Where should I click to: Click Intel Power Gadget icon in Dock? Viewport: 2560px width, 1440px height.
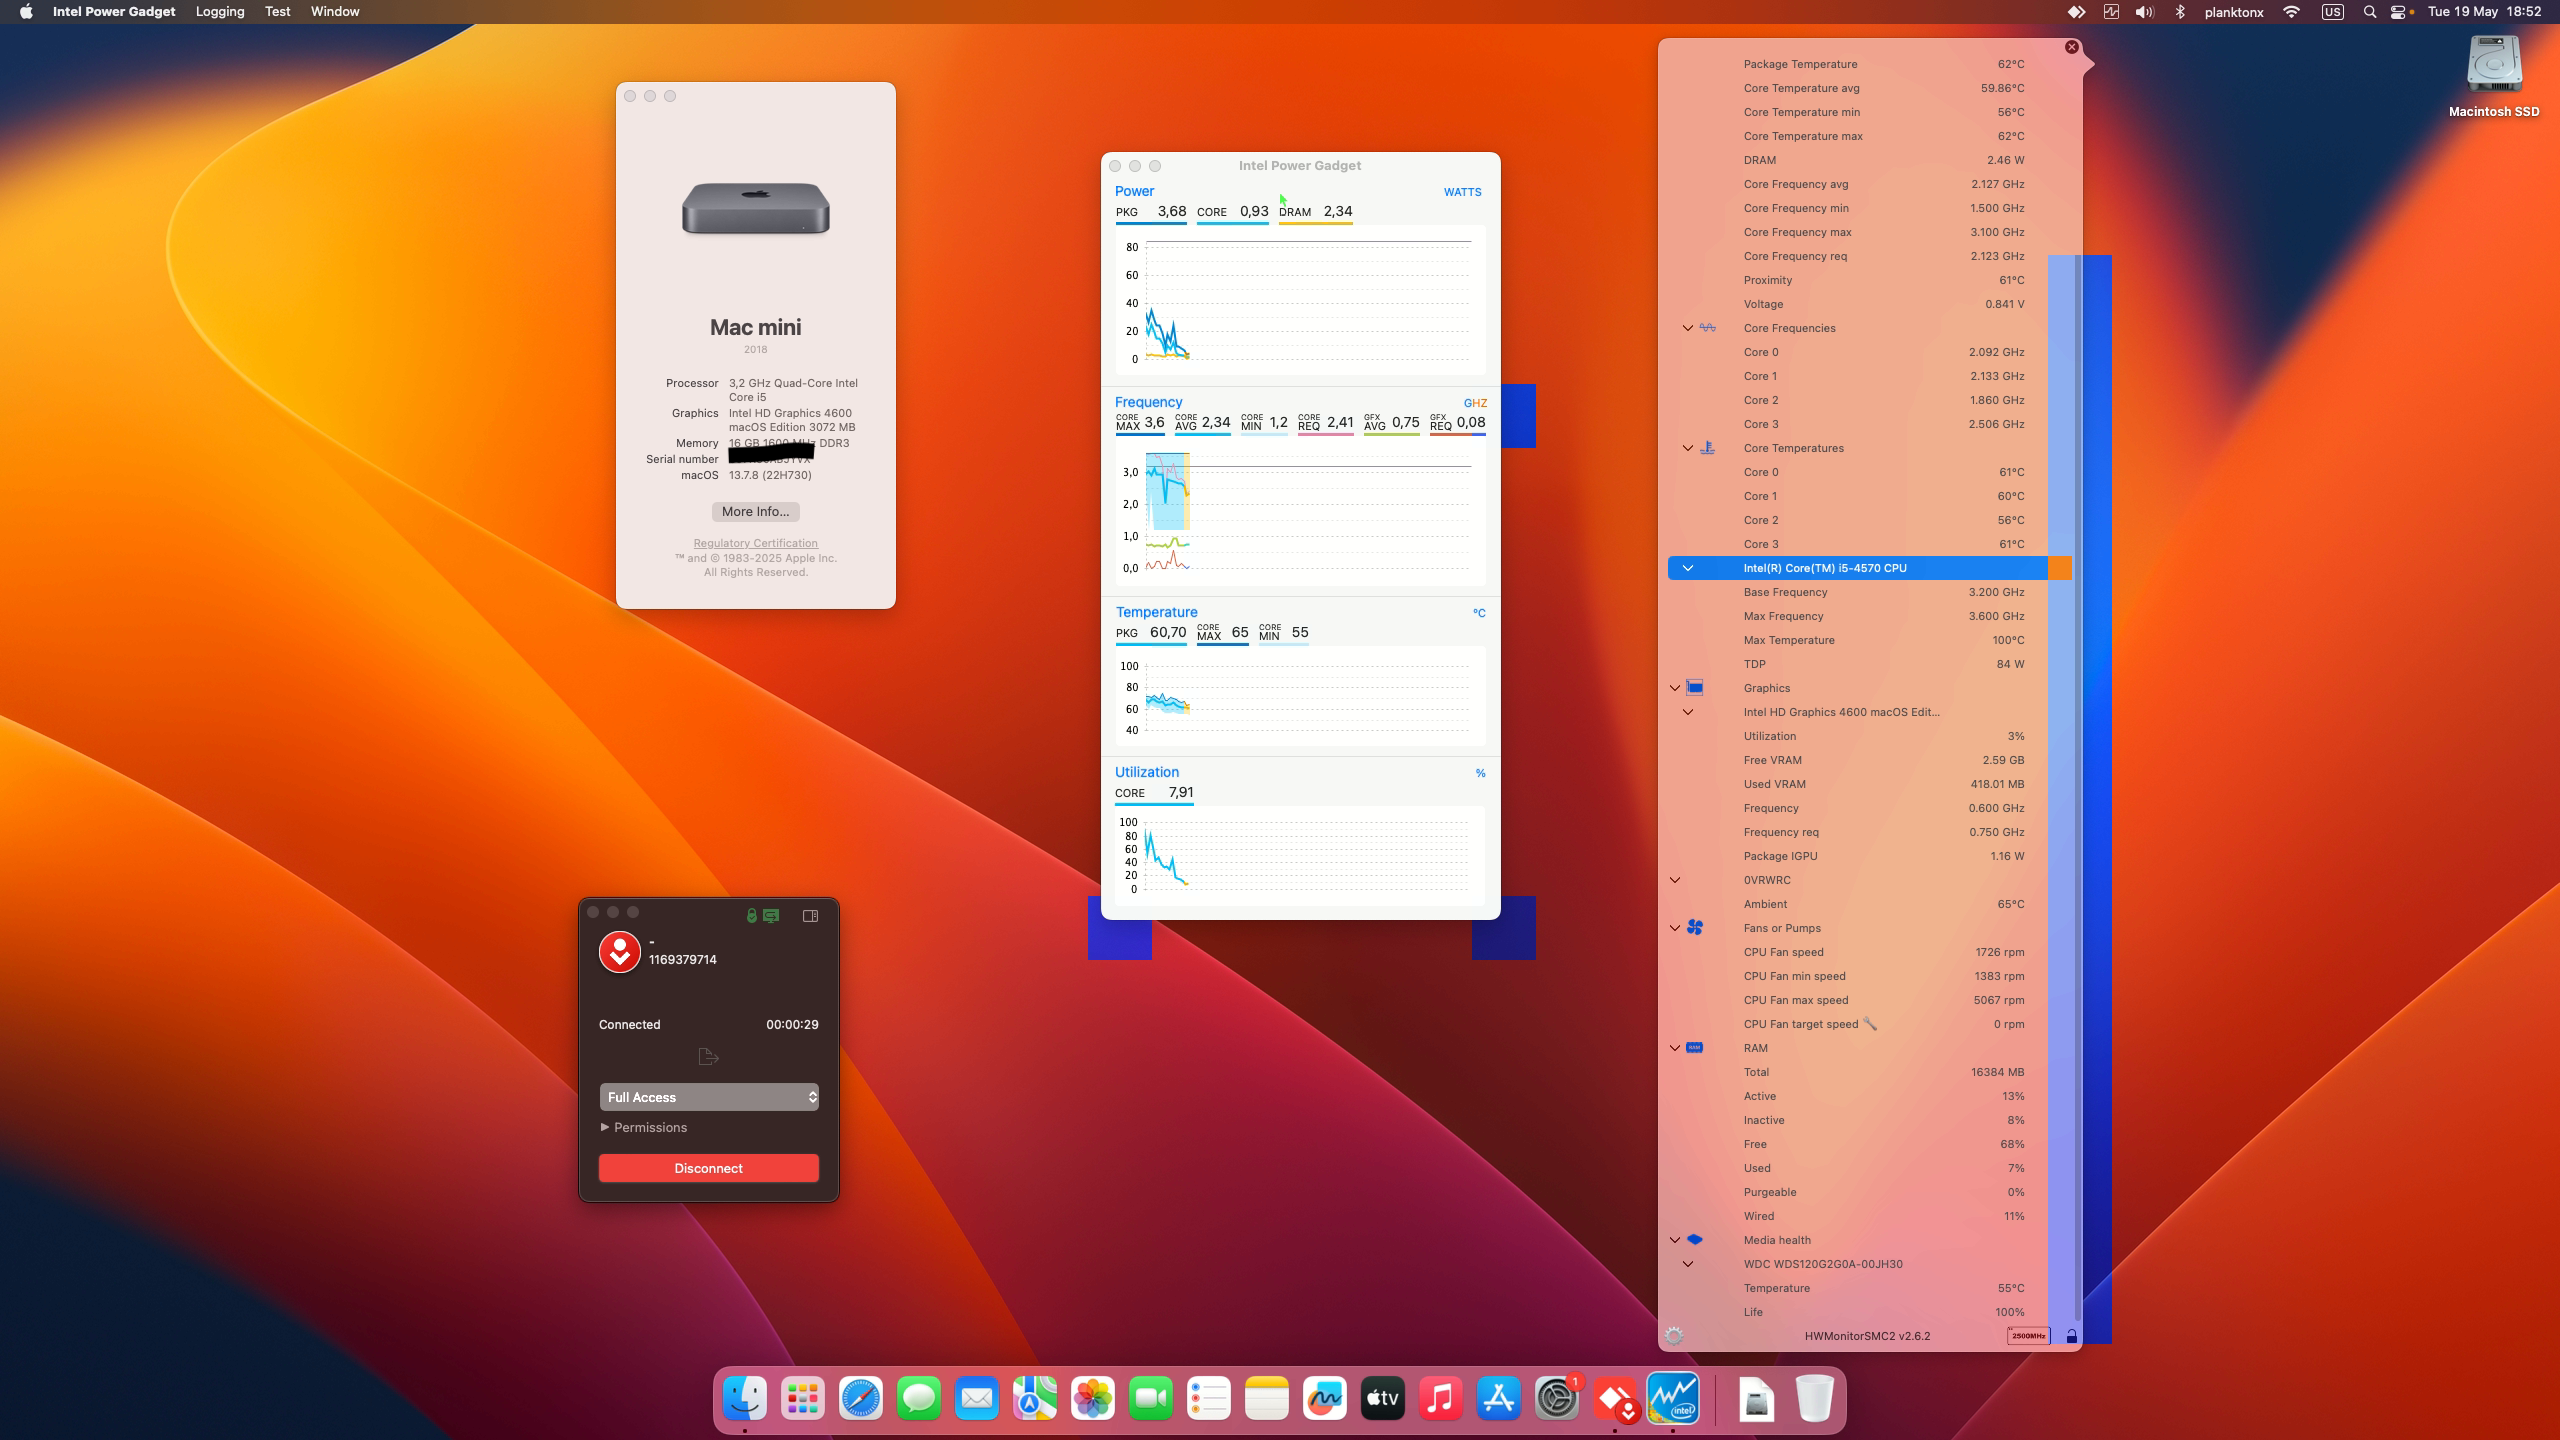[1673, 1399]
